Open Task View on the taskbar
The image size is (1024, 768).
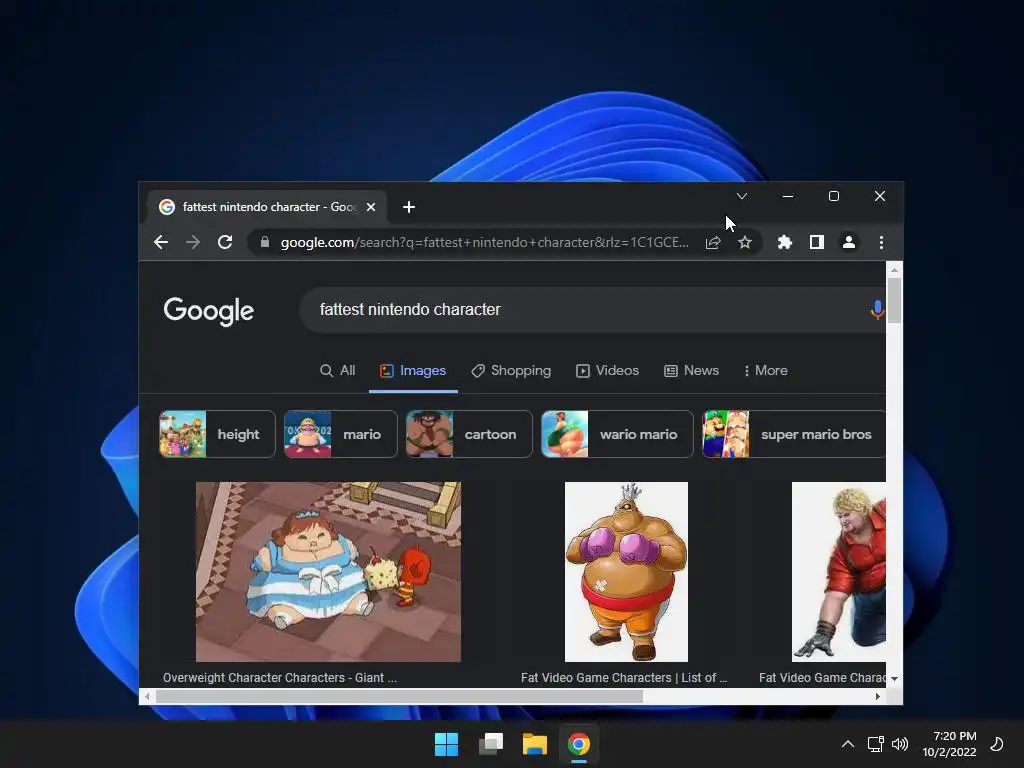tap(490, 744)
